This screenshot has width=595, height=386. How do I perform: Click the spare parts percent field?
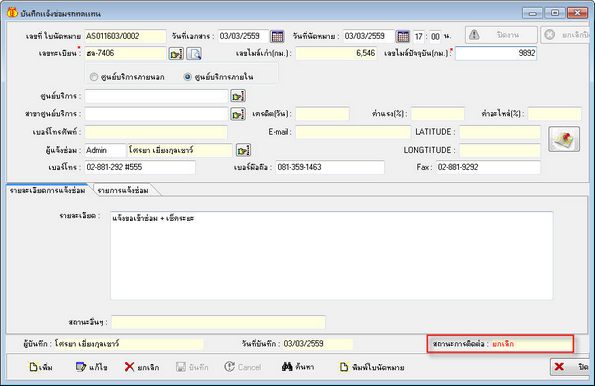(x=554, y=114)
